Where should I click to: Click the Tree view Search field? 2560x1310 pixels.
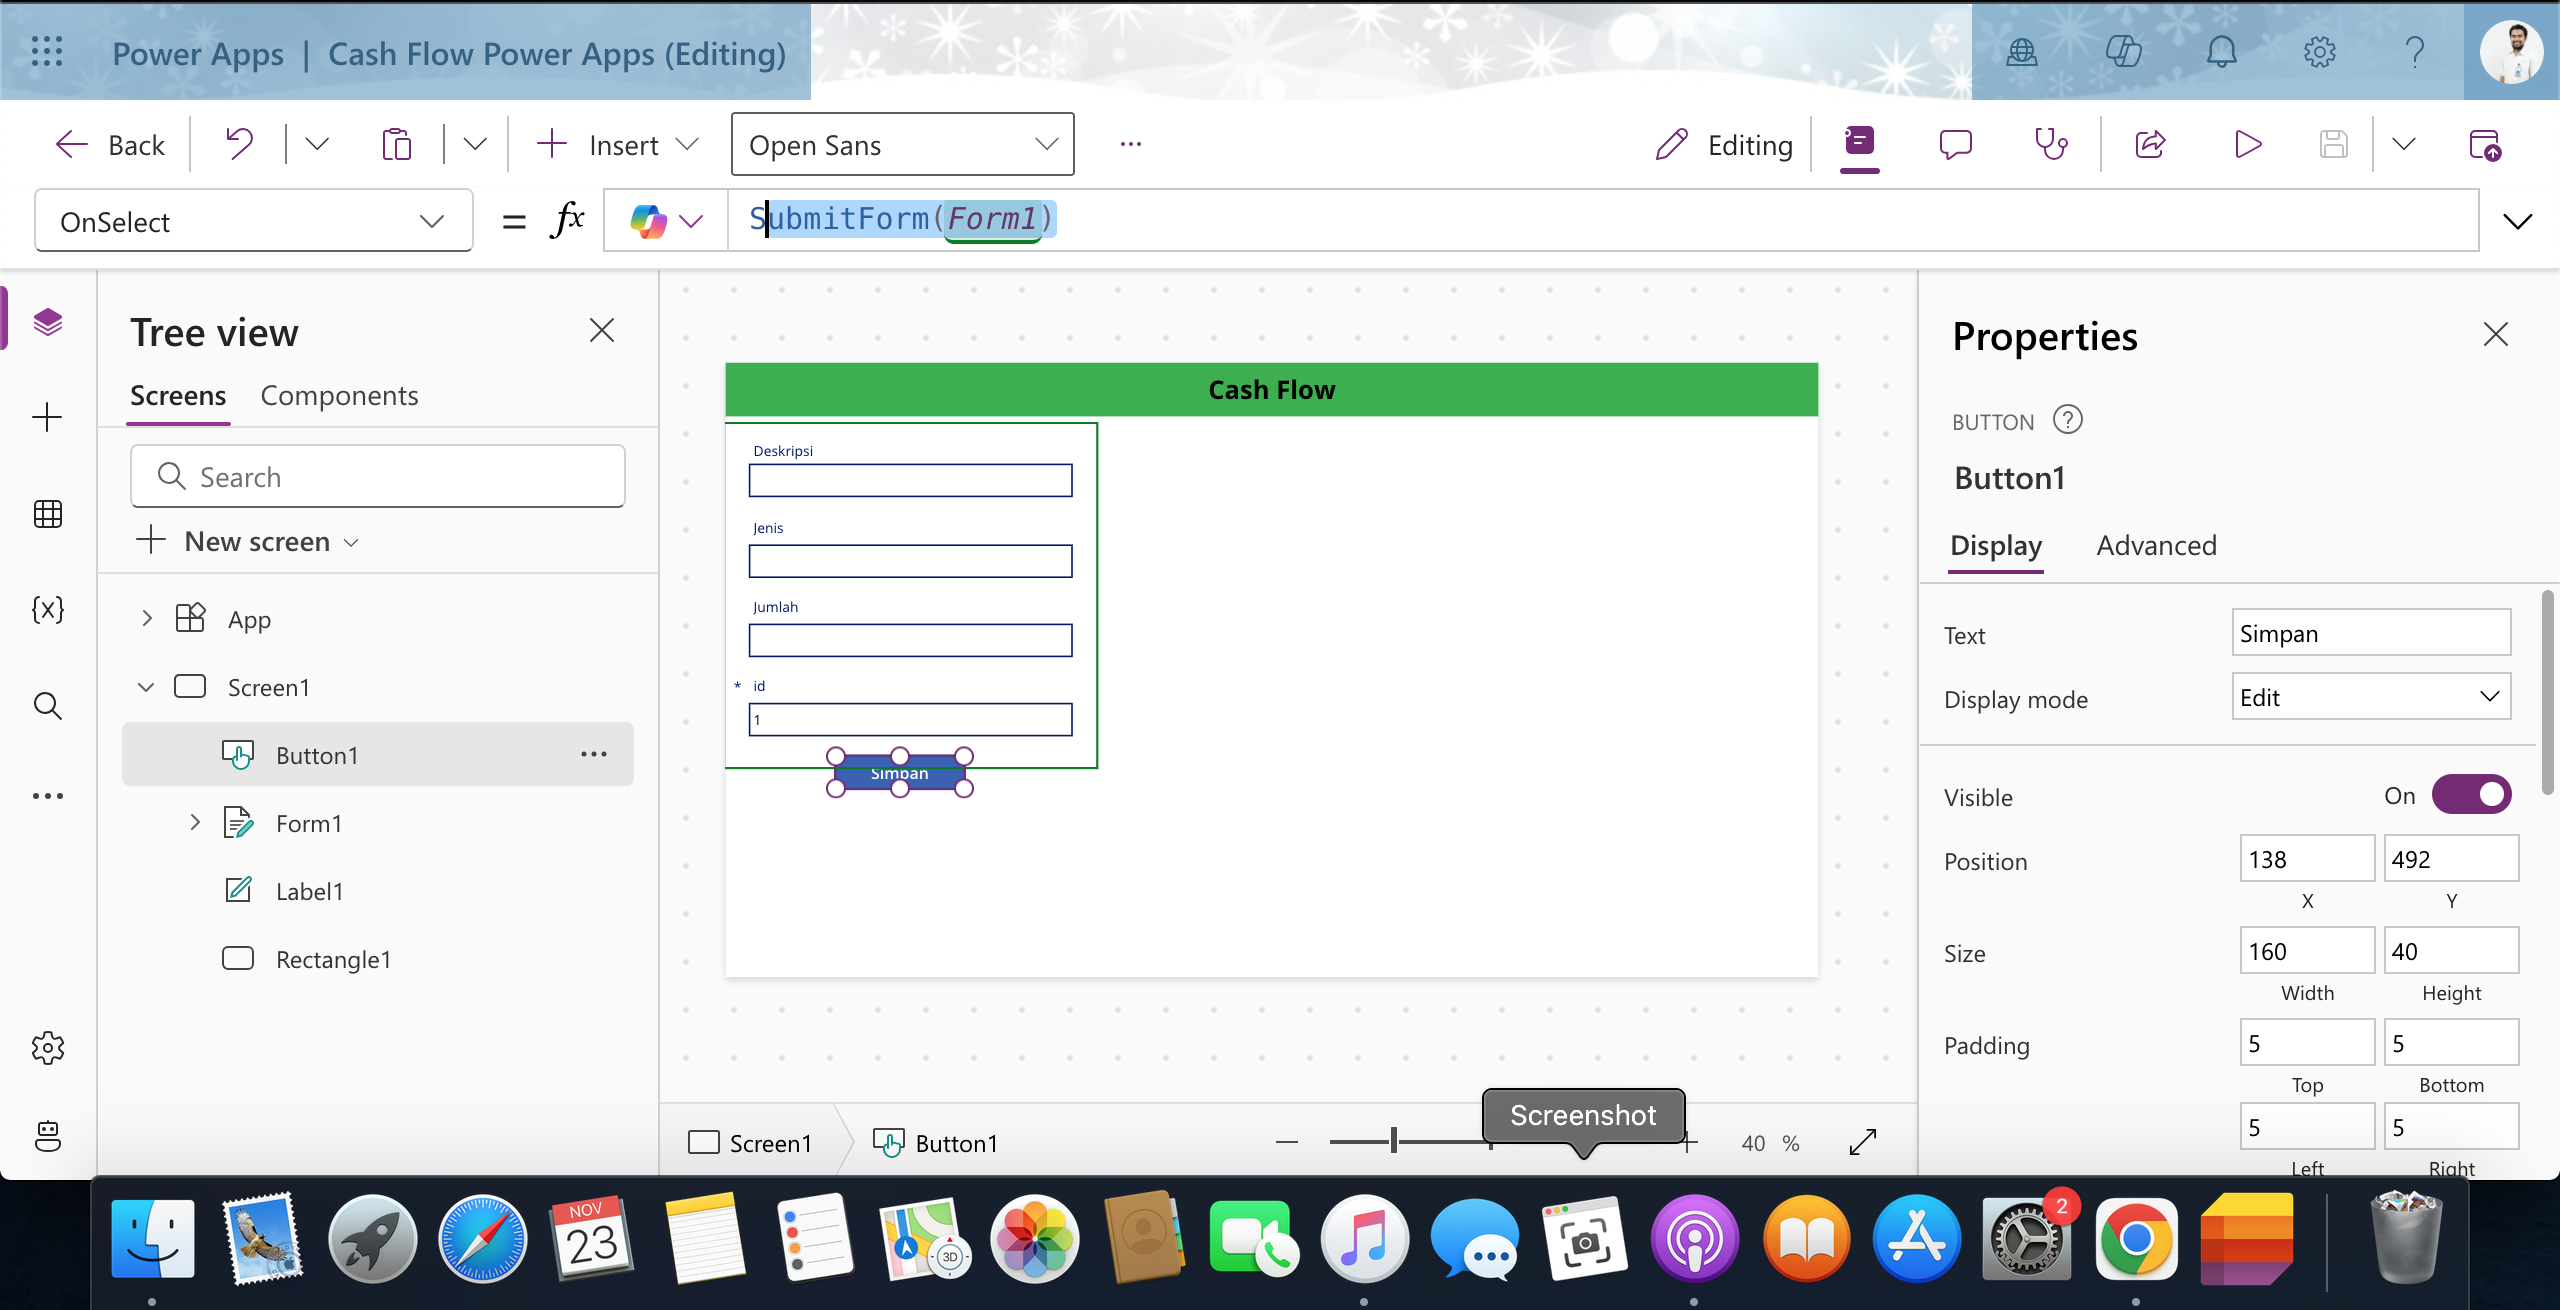(x=378, y=477)
